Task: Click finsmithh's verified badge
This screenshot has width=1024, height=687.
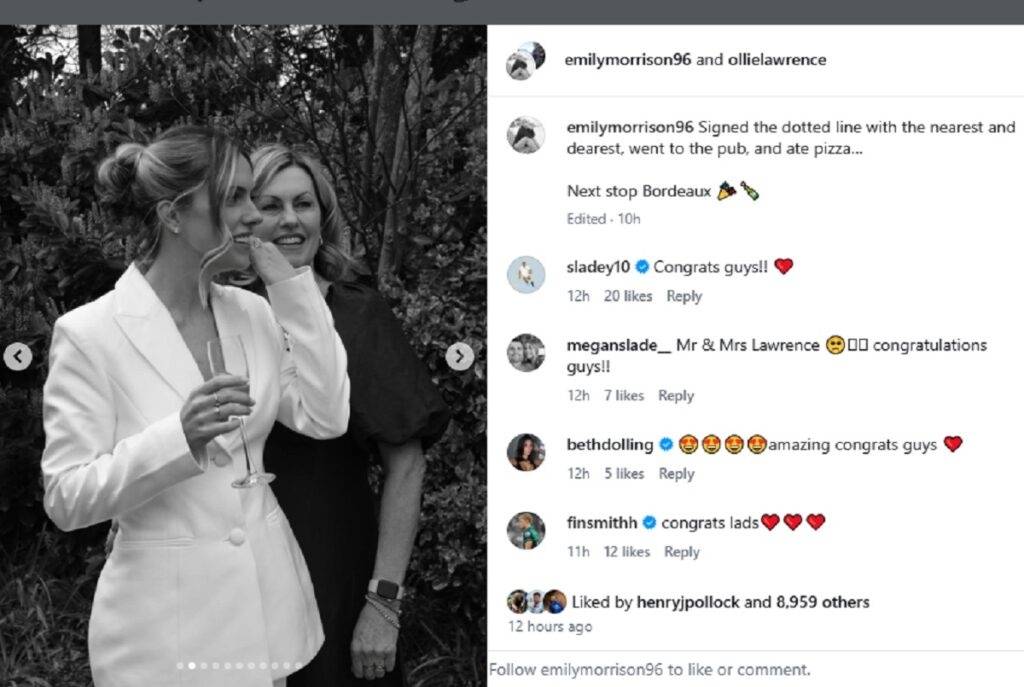Action: pyautogui.click(x=651, y=522)
